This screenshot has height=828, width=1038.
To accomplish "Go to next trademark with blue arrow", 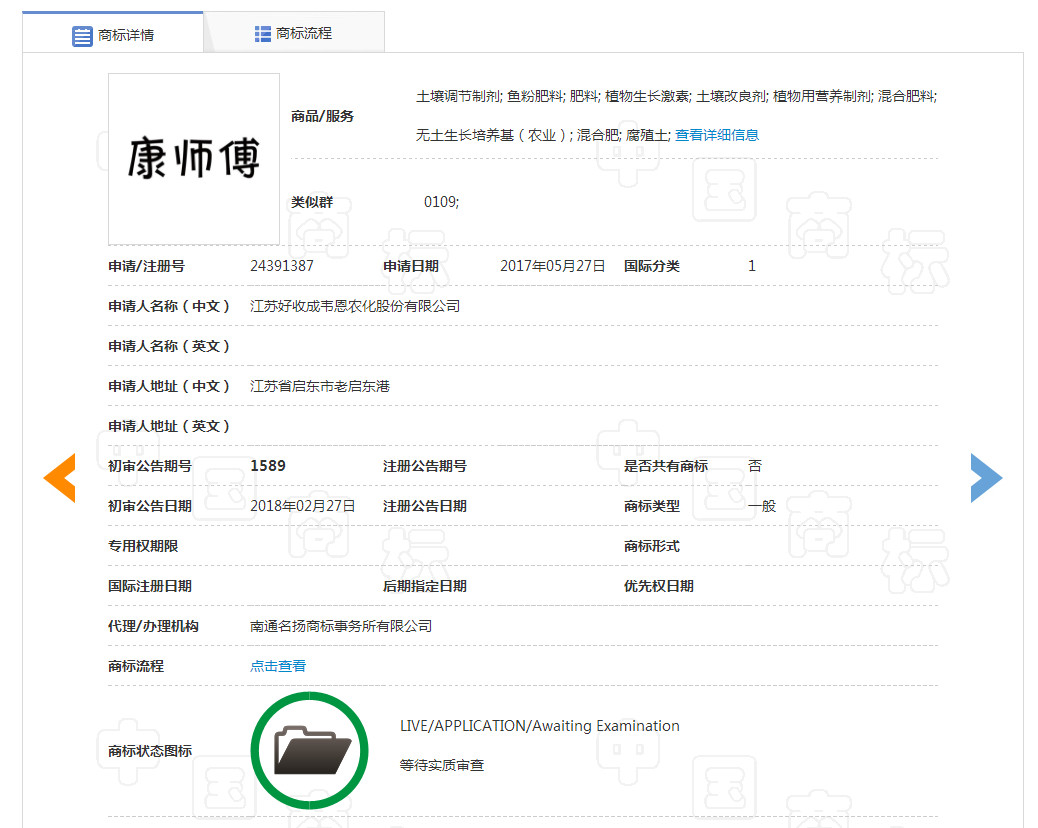I will click(x=985, y=478).
